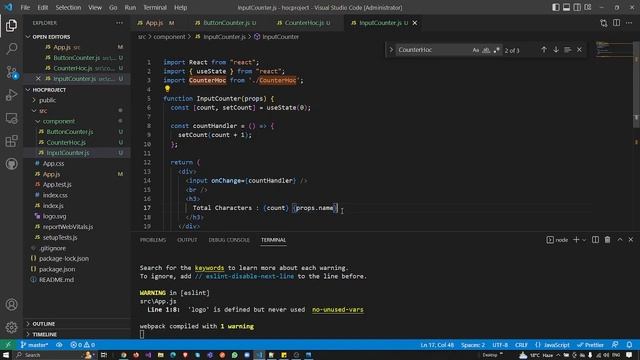The width and height of the screenshot is (640, 360).
Task: Collapse the Open Editors section
Action: (28, 37)
